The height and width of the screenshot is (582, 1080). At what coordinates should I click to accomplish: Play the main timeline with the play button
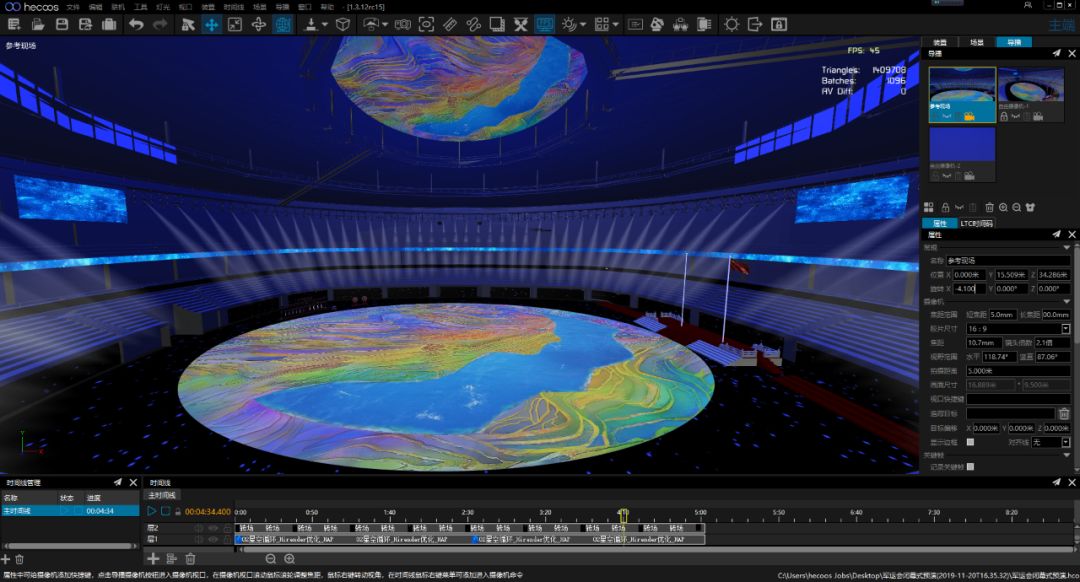tap(152, 511)
